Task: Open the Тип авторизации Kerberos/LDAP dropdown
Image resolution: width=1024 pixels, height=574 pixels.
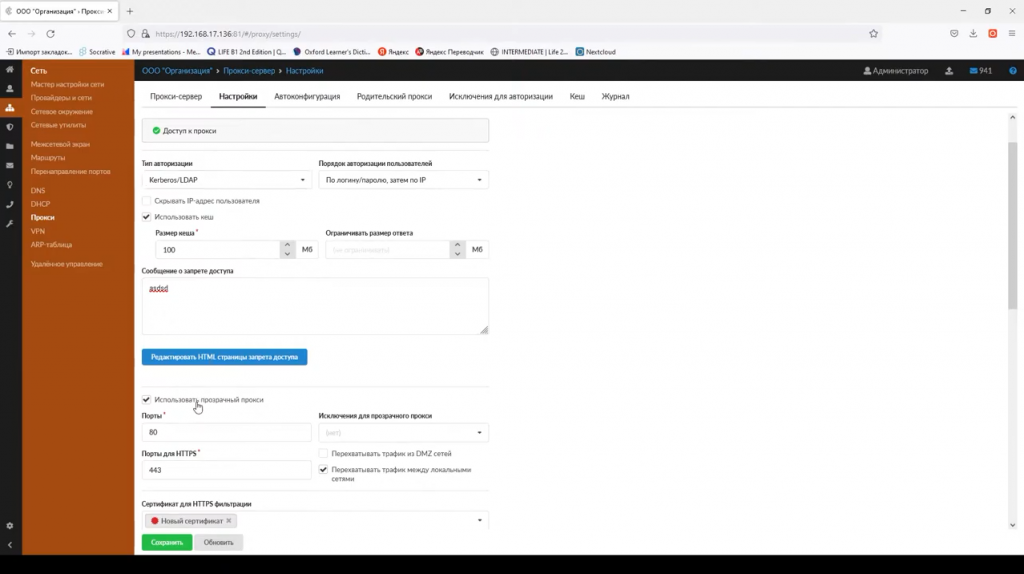Action: (227, 180)
